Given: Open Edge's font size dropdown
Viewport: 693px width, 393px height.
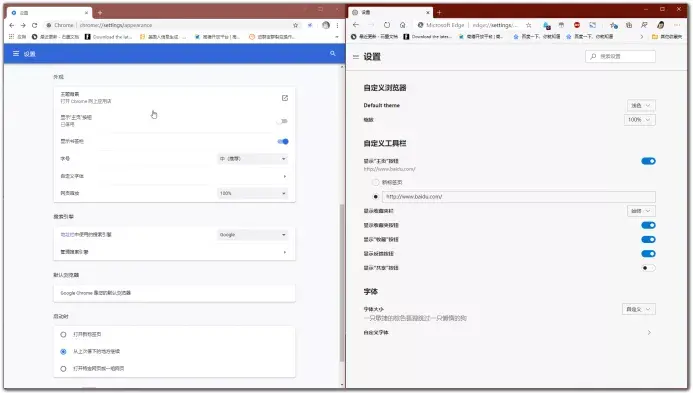Looking at the screenshot, I should 638,309.
